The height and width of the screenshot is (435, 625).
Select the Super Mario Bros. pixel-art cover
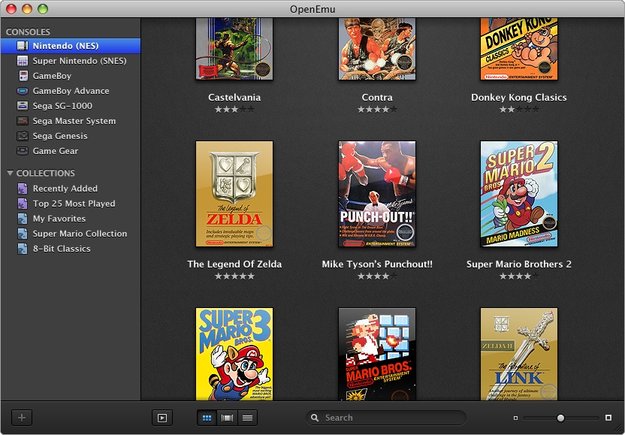pos(377,354)
